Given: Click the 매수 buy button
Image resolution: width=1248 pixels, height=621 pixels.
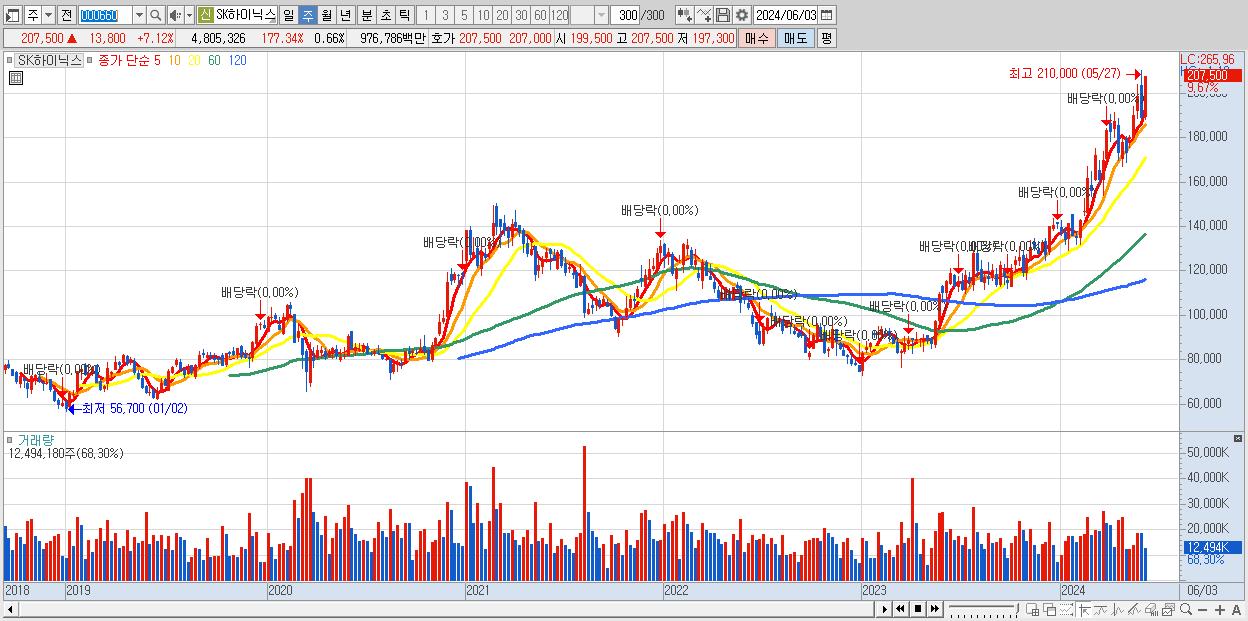Looking at the screenshot, I should (x=757, y=38).
